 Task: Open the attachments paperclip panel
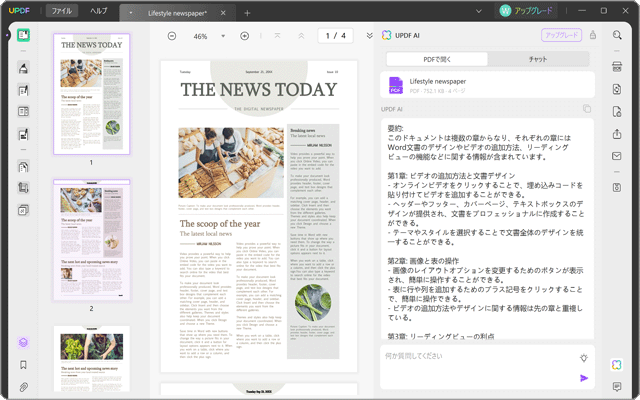(x=23, y=386)
